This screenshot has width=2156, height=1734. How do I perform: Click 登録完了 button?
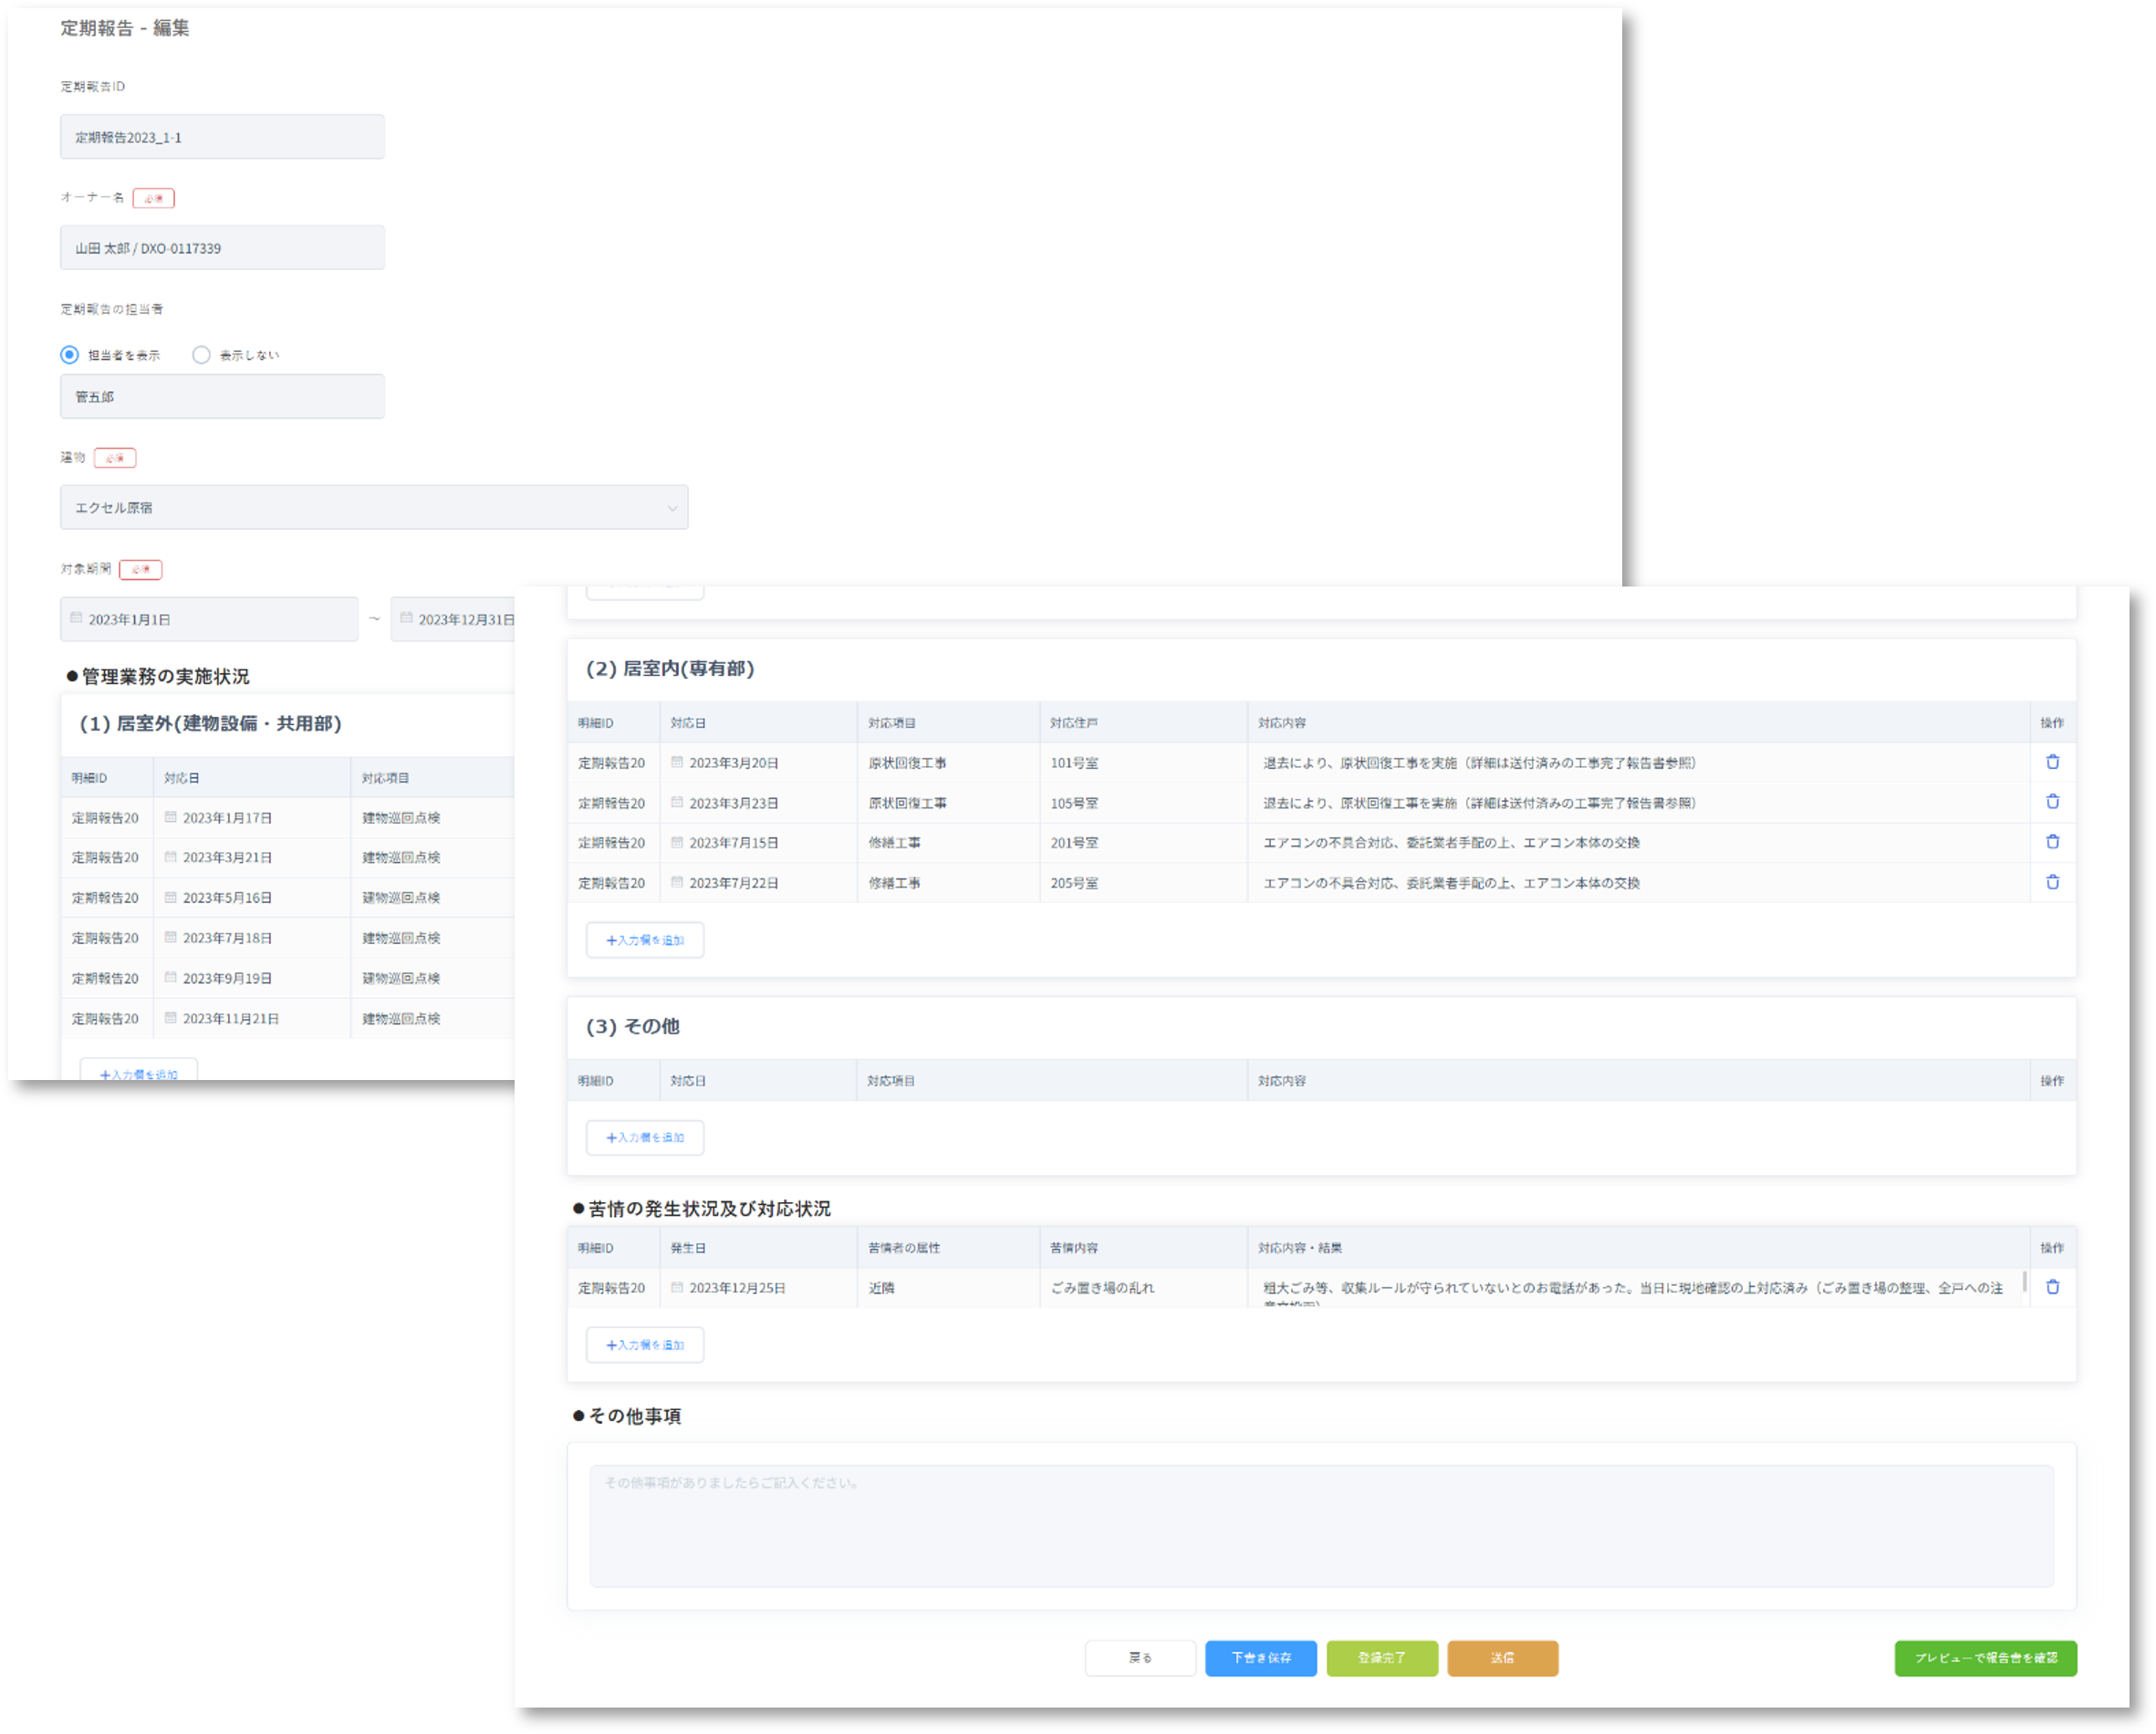click(1381, 1658)
